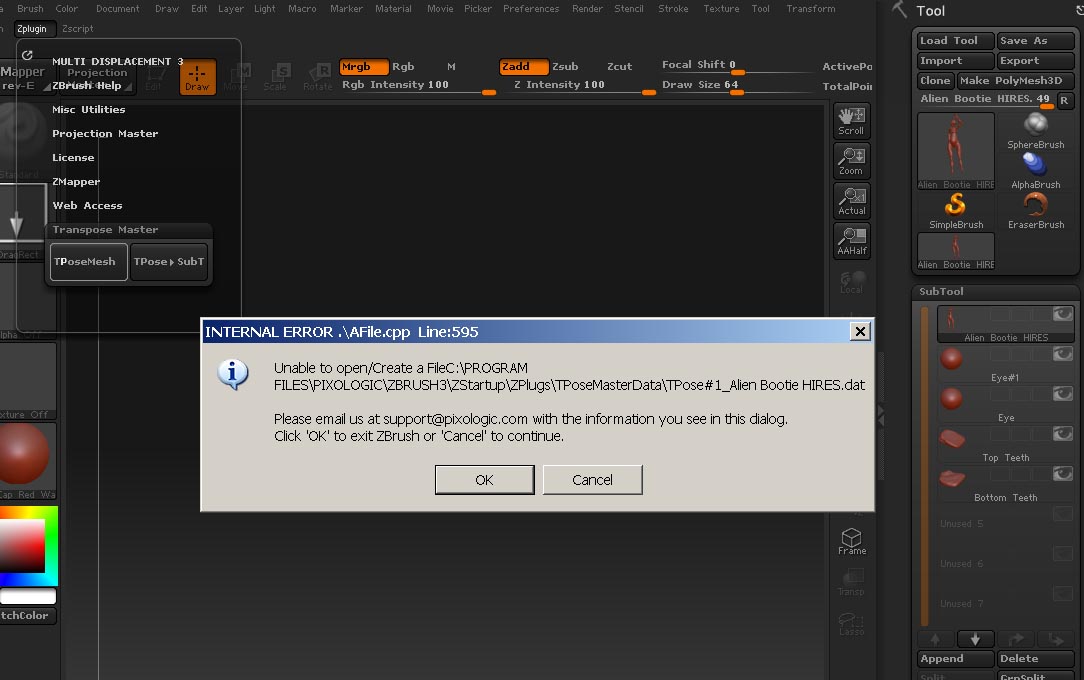Image resolution: width=1084 pixels, height=680 pixels.
Task: Toggle visibility of Bottom Teeth subtool
Action: 1063,473
